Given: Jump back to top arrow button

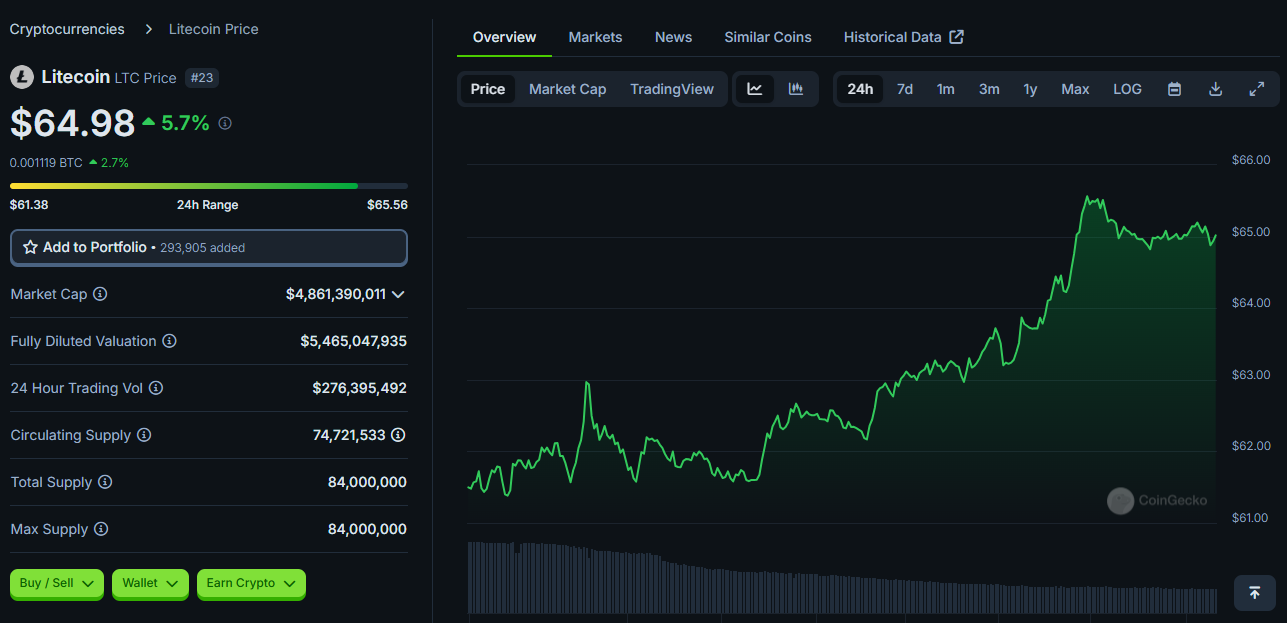Looking at the screenshot, I should coord(1255,593).
